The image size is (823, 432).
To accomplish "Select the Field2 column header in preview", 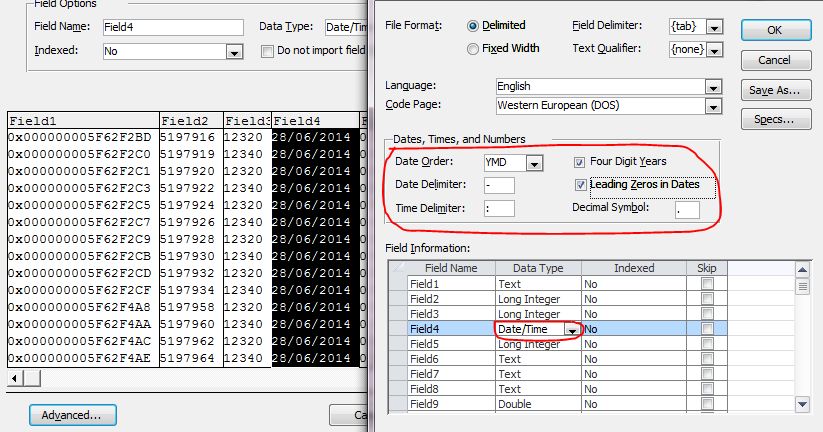I will point(191,121).
